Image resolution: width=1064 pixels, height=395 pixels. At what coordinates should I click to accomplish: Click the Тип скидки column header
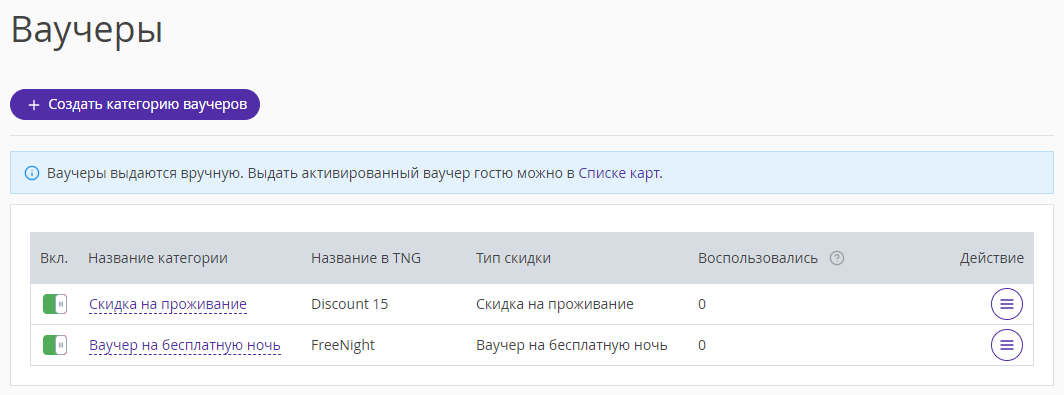click(513, 258)
